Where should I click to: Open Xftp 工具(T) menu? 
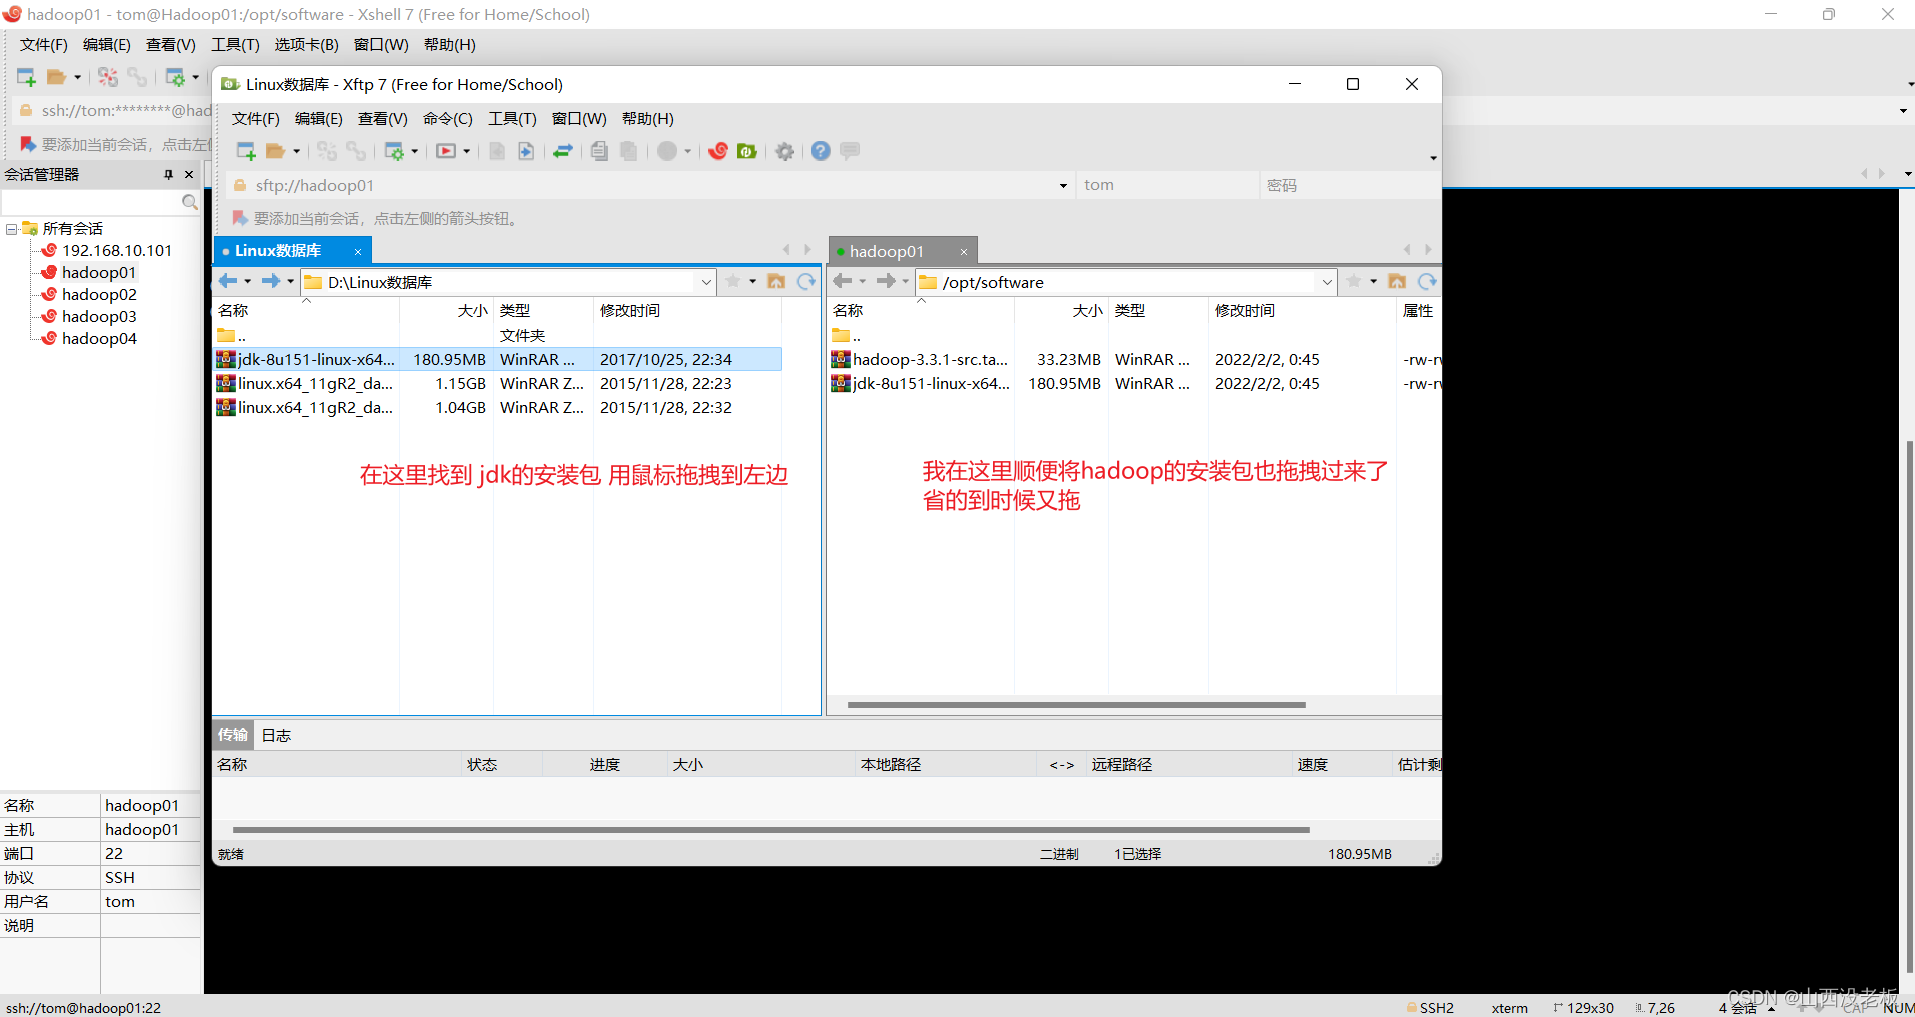coord(512,119)
